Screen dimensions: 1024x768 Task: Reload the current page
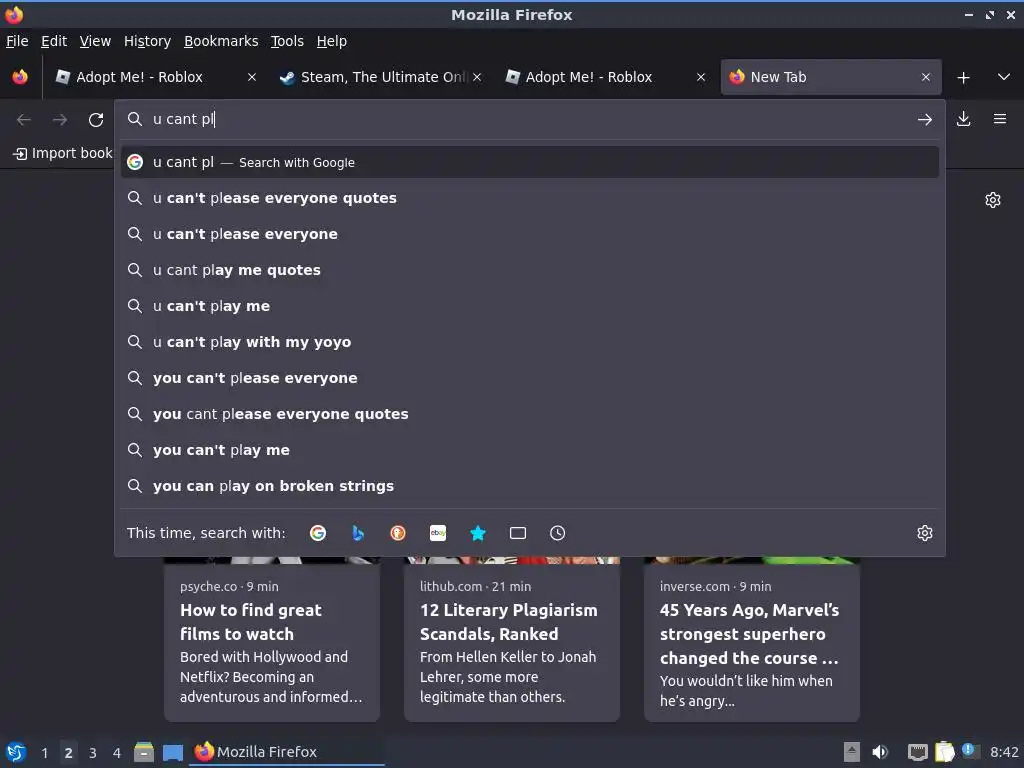pyautogui.click(x=96, y=120)
